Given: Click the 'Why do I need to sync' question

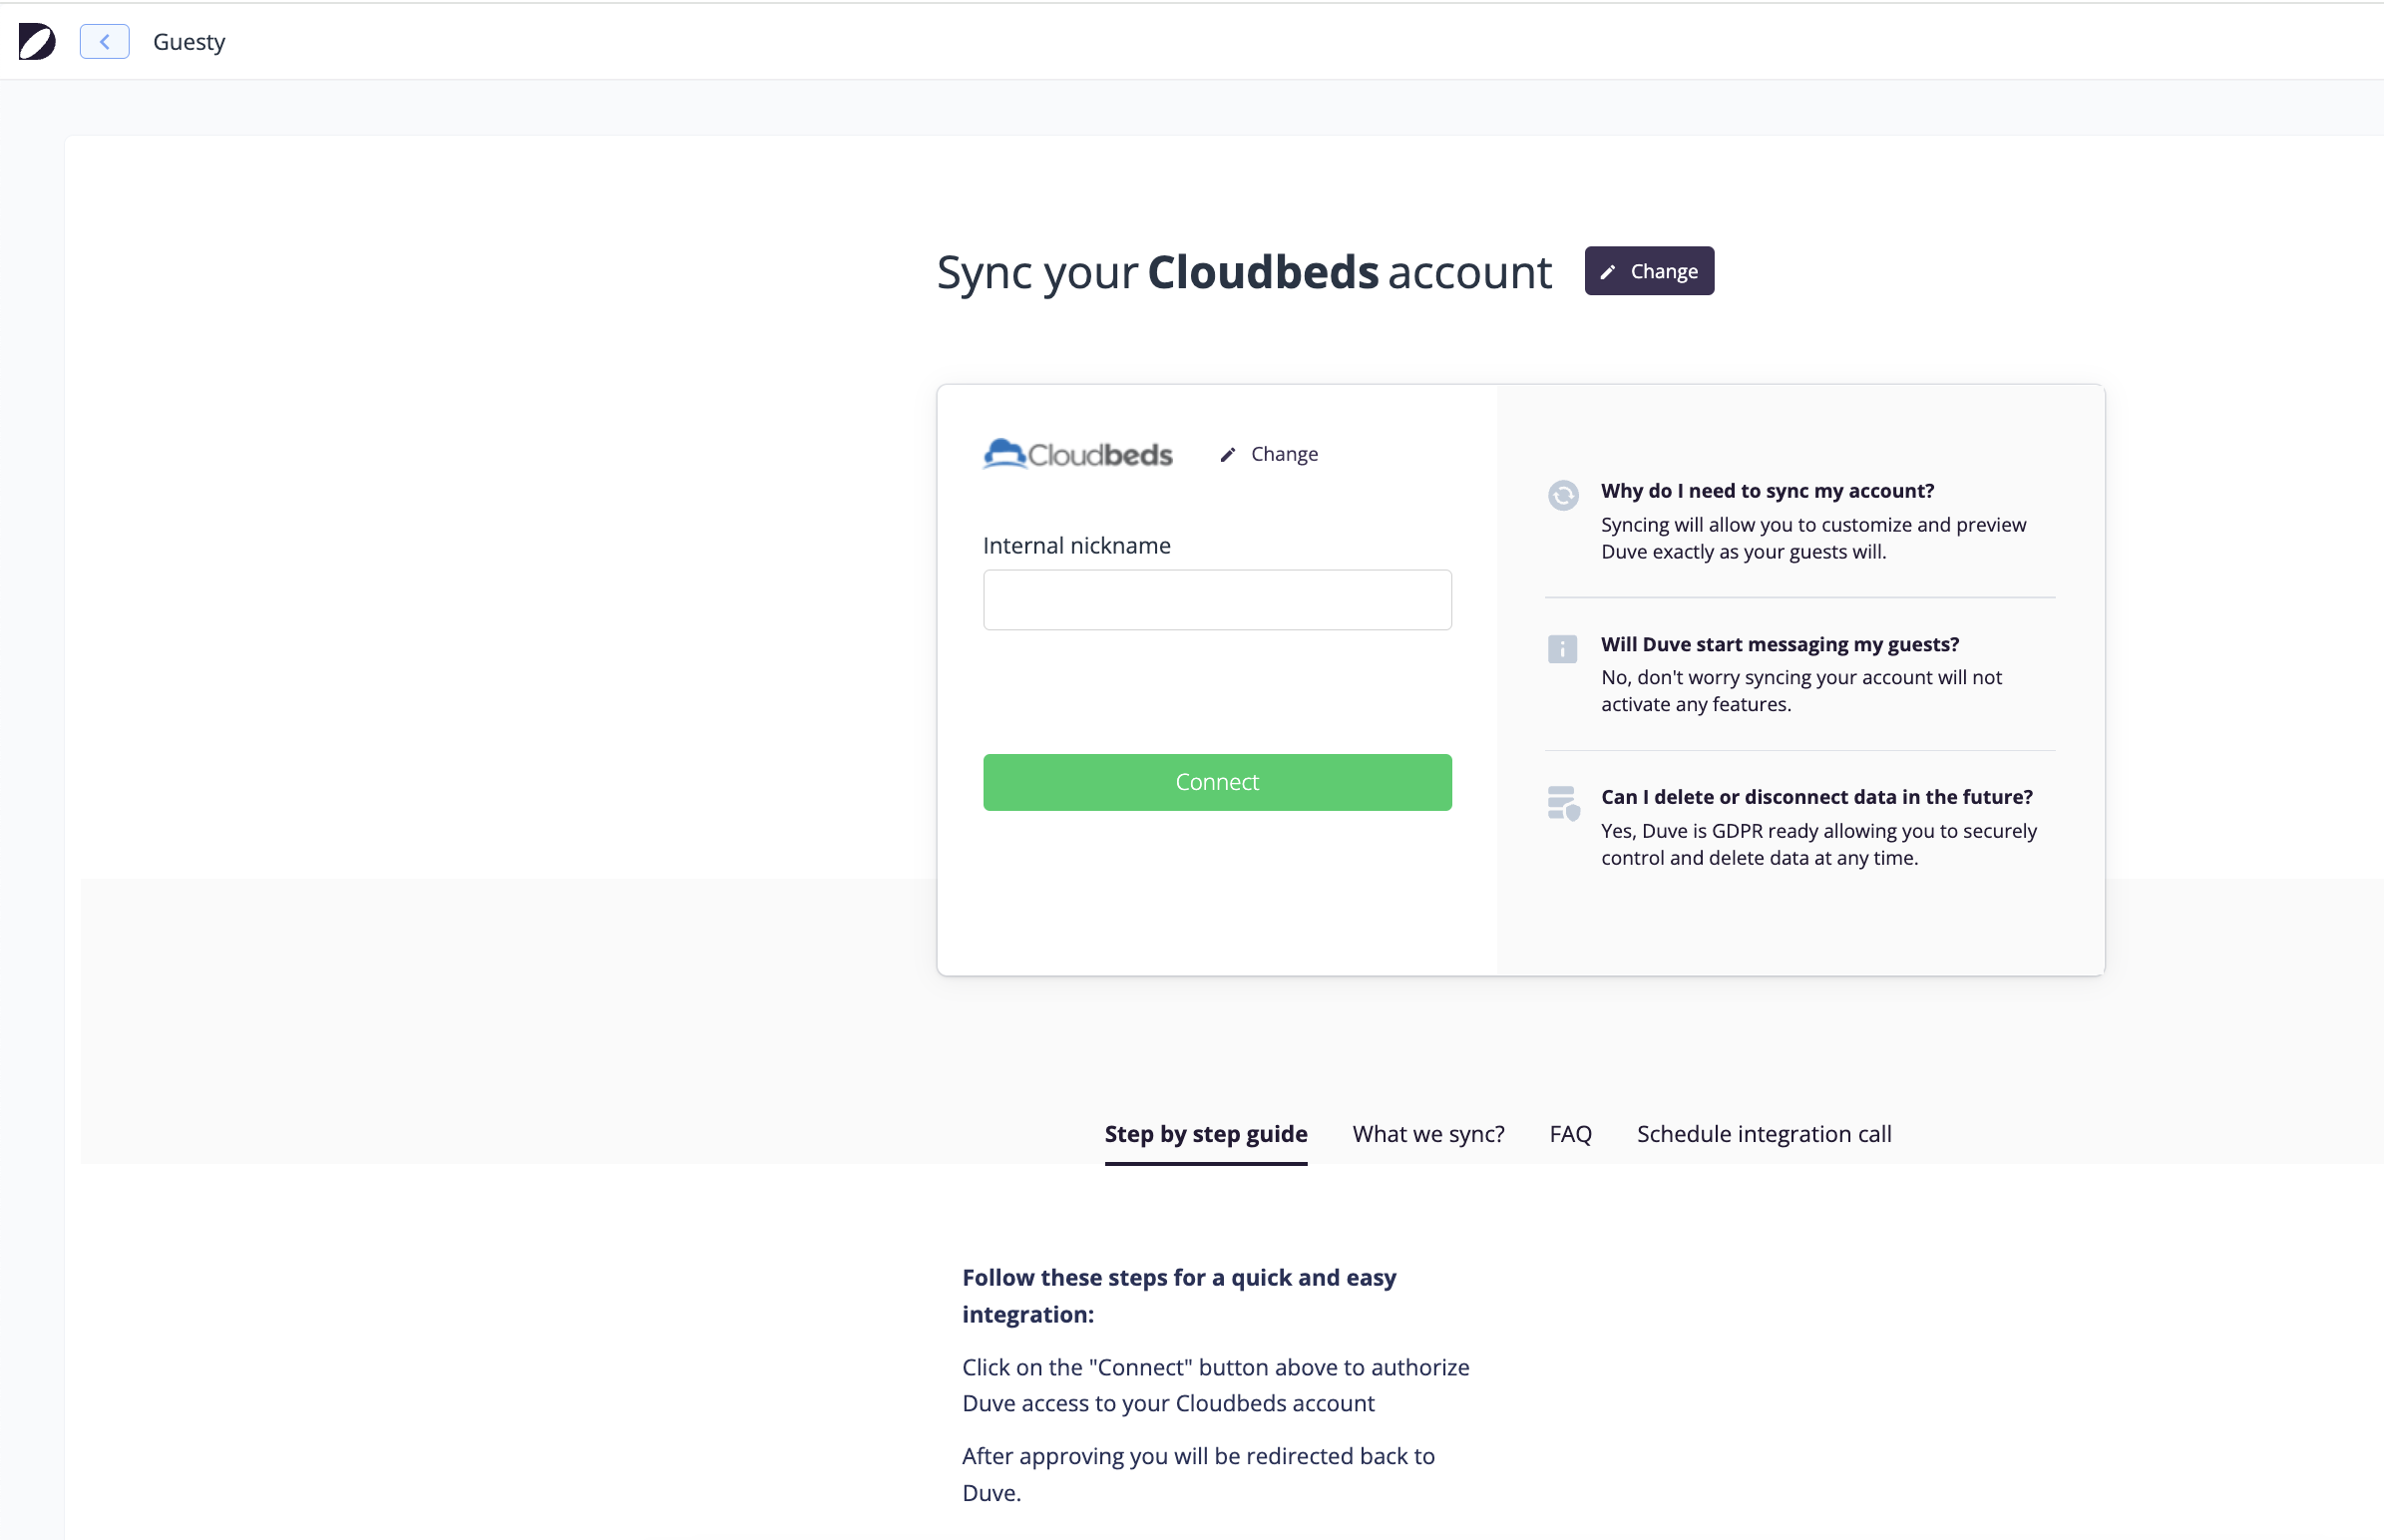Looking at the screenshot, I should click(1767, 491).
